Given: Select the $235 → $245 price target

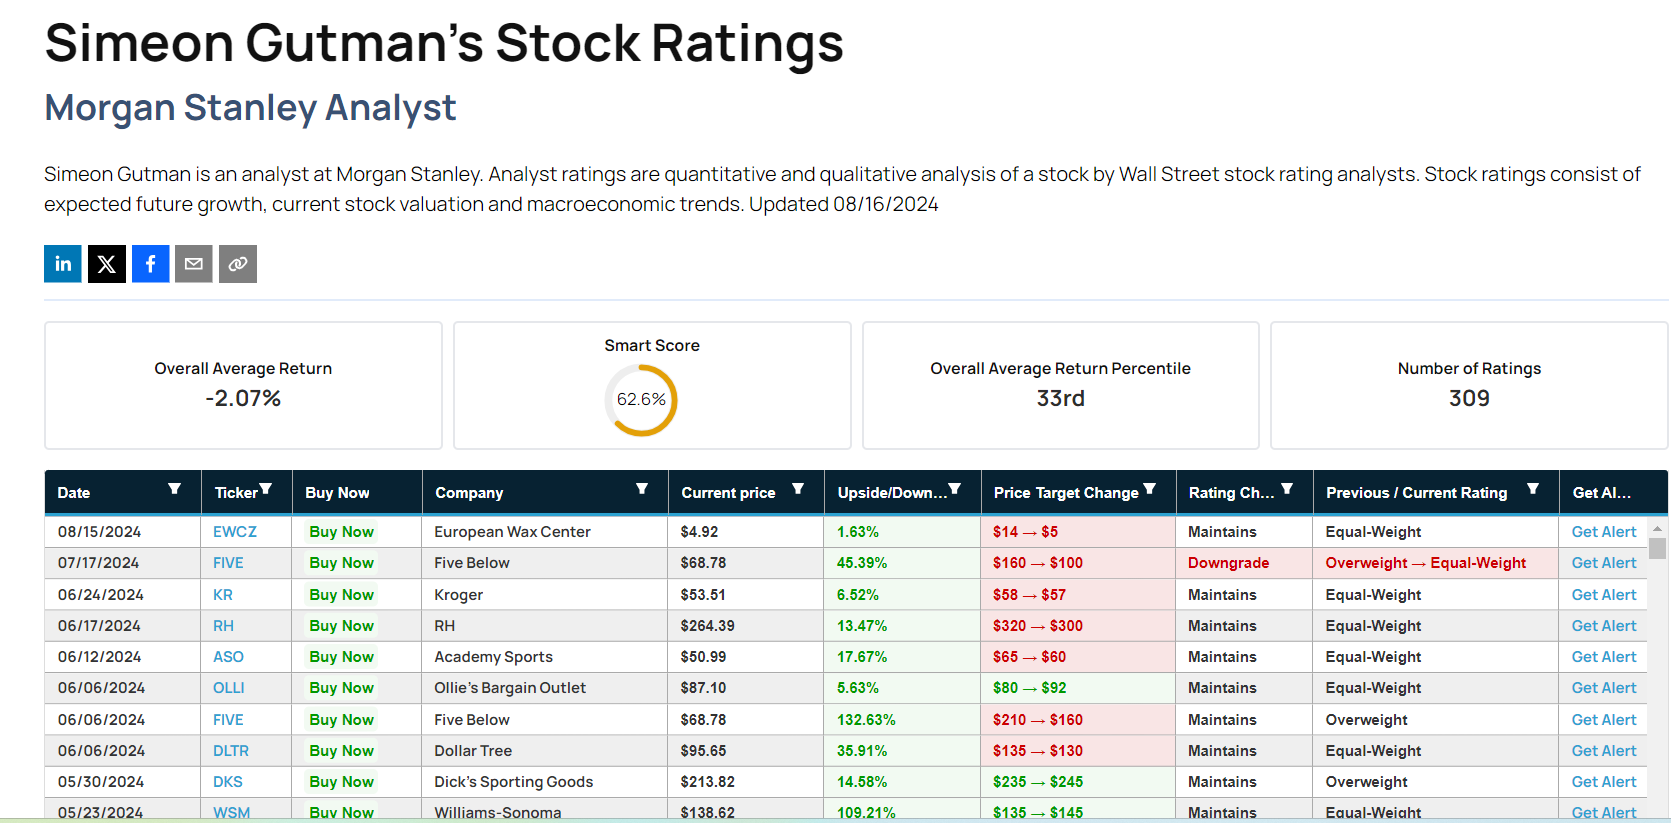Looking at the screenshot, I should tap(1037, 782).
